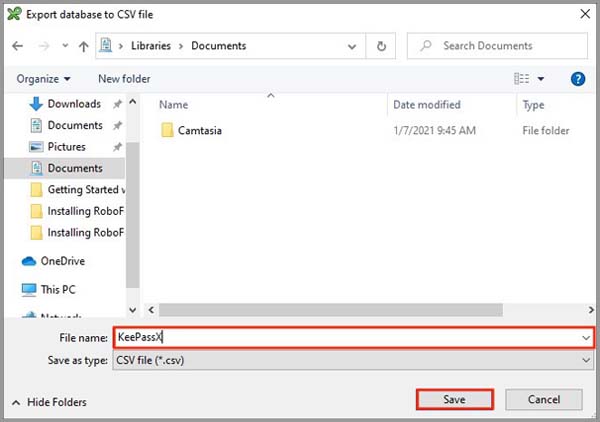
Task: Click the This PC monitor icon
Action: 29,290
